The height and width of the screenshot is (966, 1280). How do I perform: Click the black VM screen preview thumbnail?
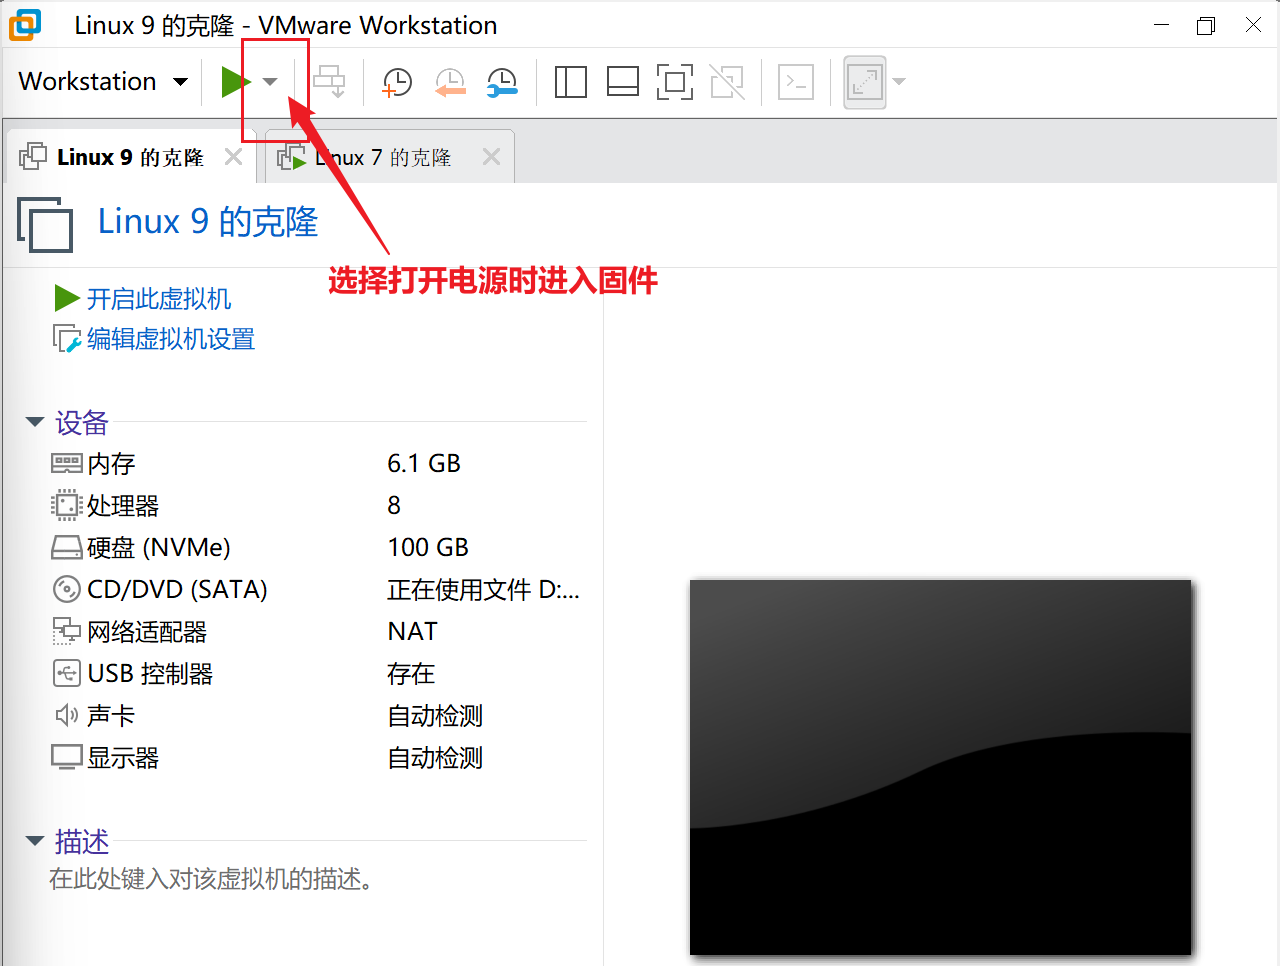coord(940,767)
